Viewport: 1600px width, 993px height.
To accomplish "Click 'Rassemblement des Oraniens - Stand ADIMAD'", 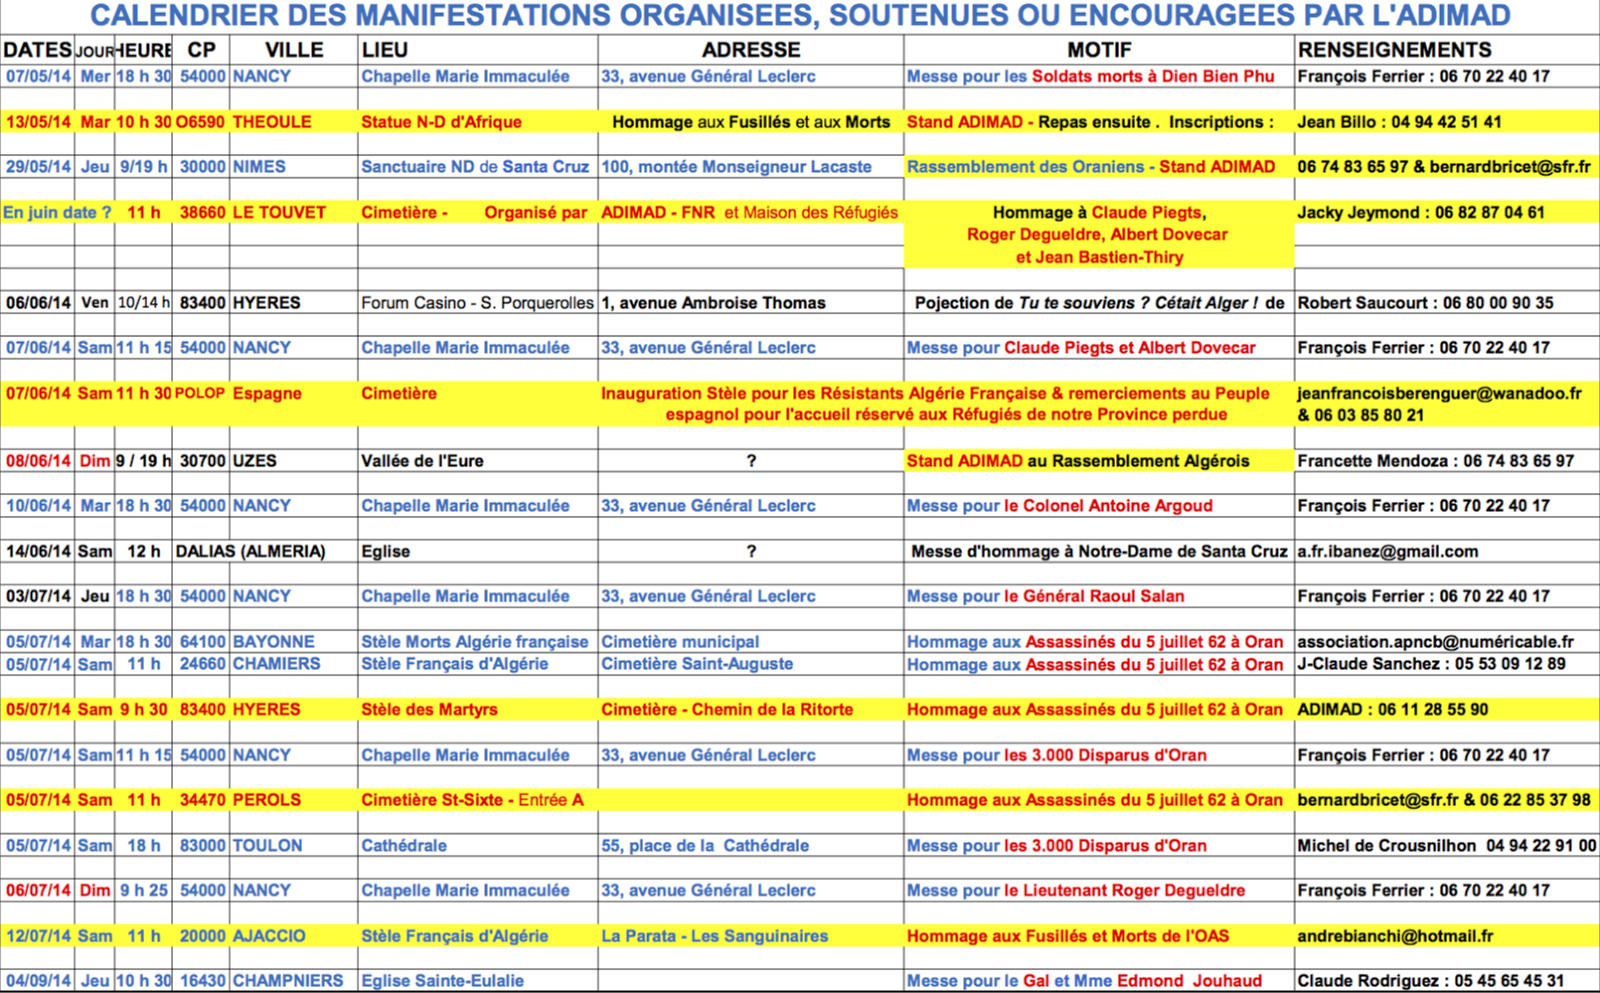I will [x=1091, y=167].
